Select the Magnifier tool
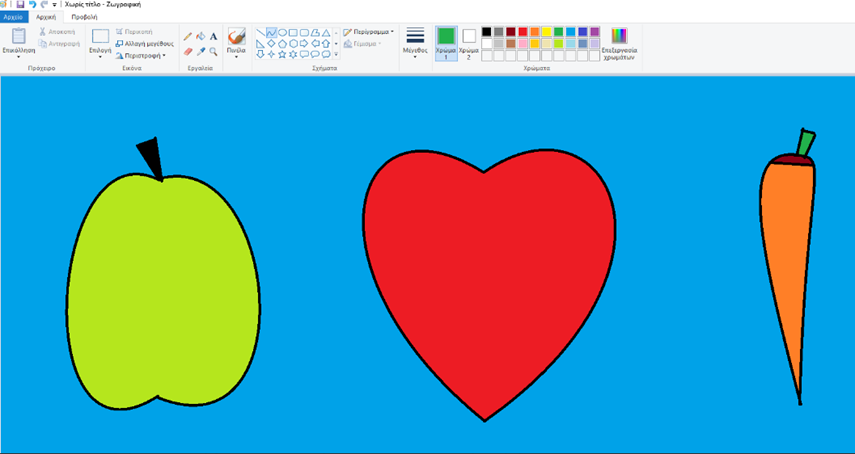 (x=213, y=51)
